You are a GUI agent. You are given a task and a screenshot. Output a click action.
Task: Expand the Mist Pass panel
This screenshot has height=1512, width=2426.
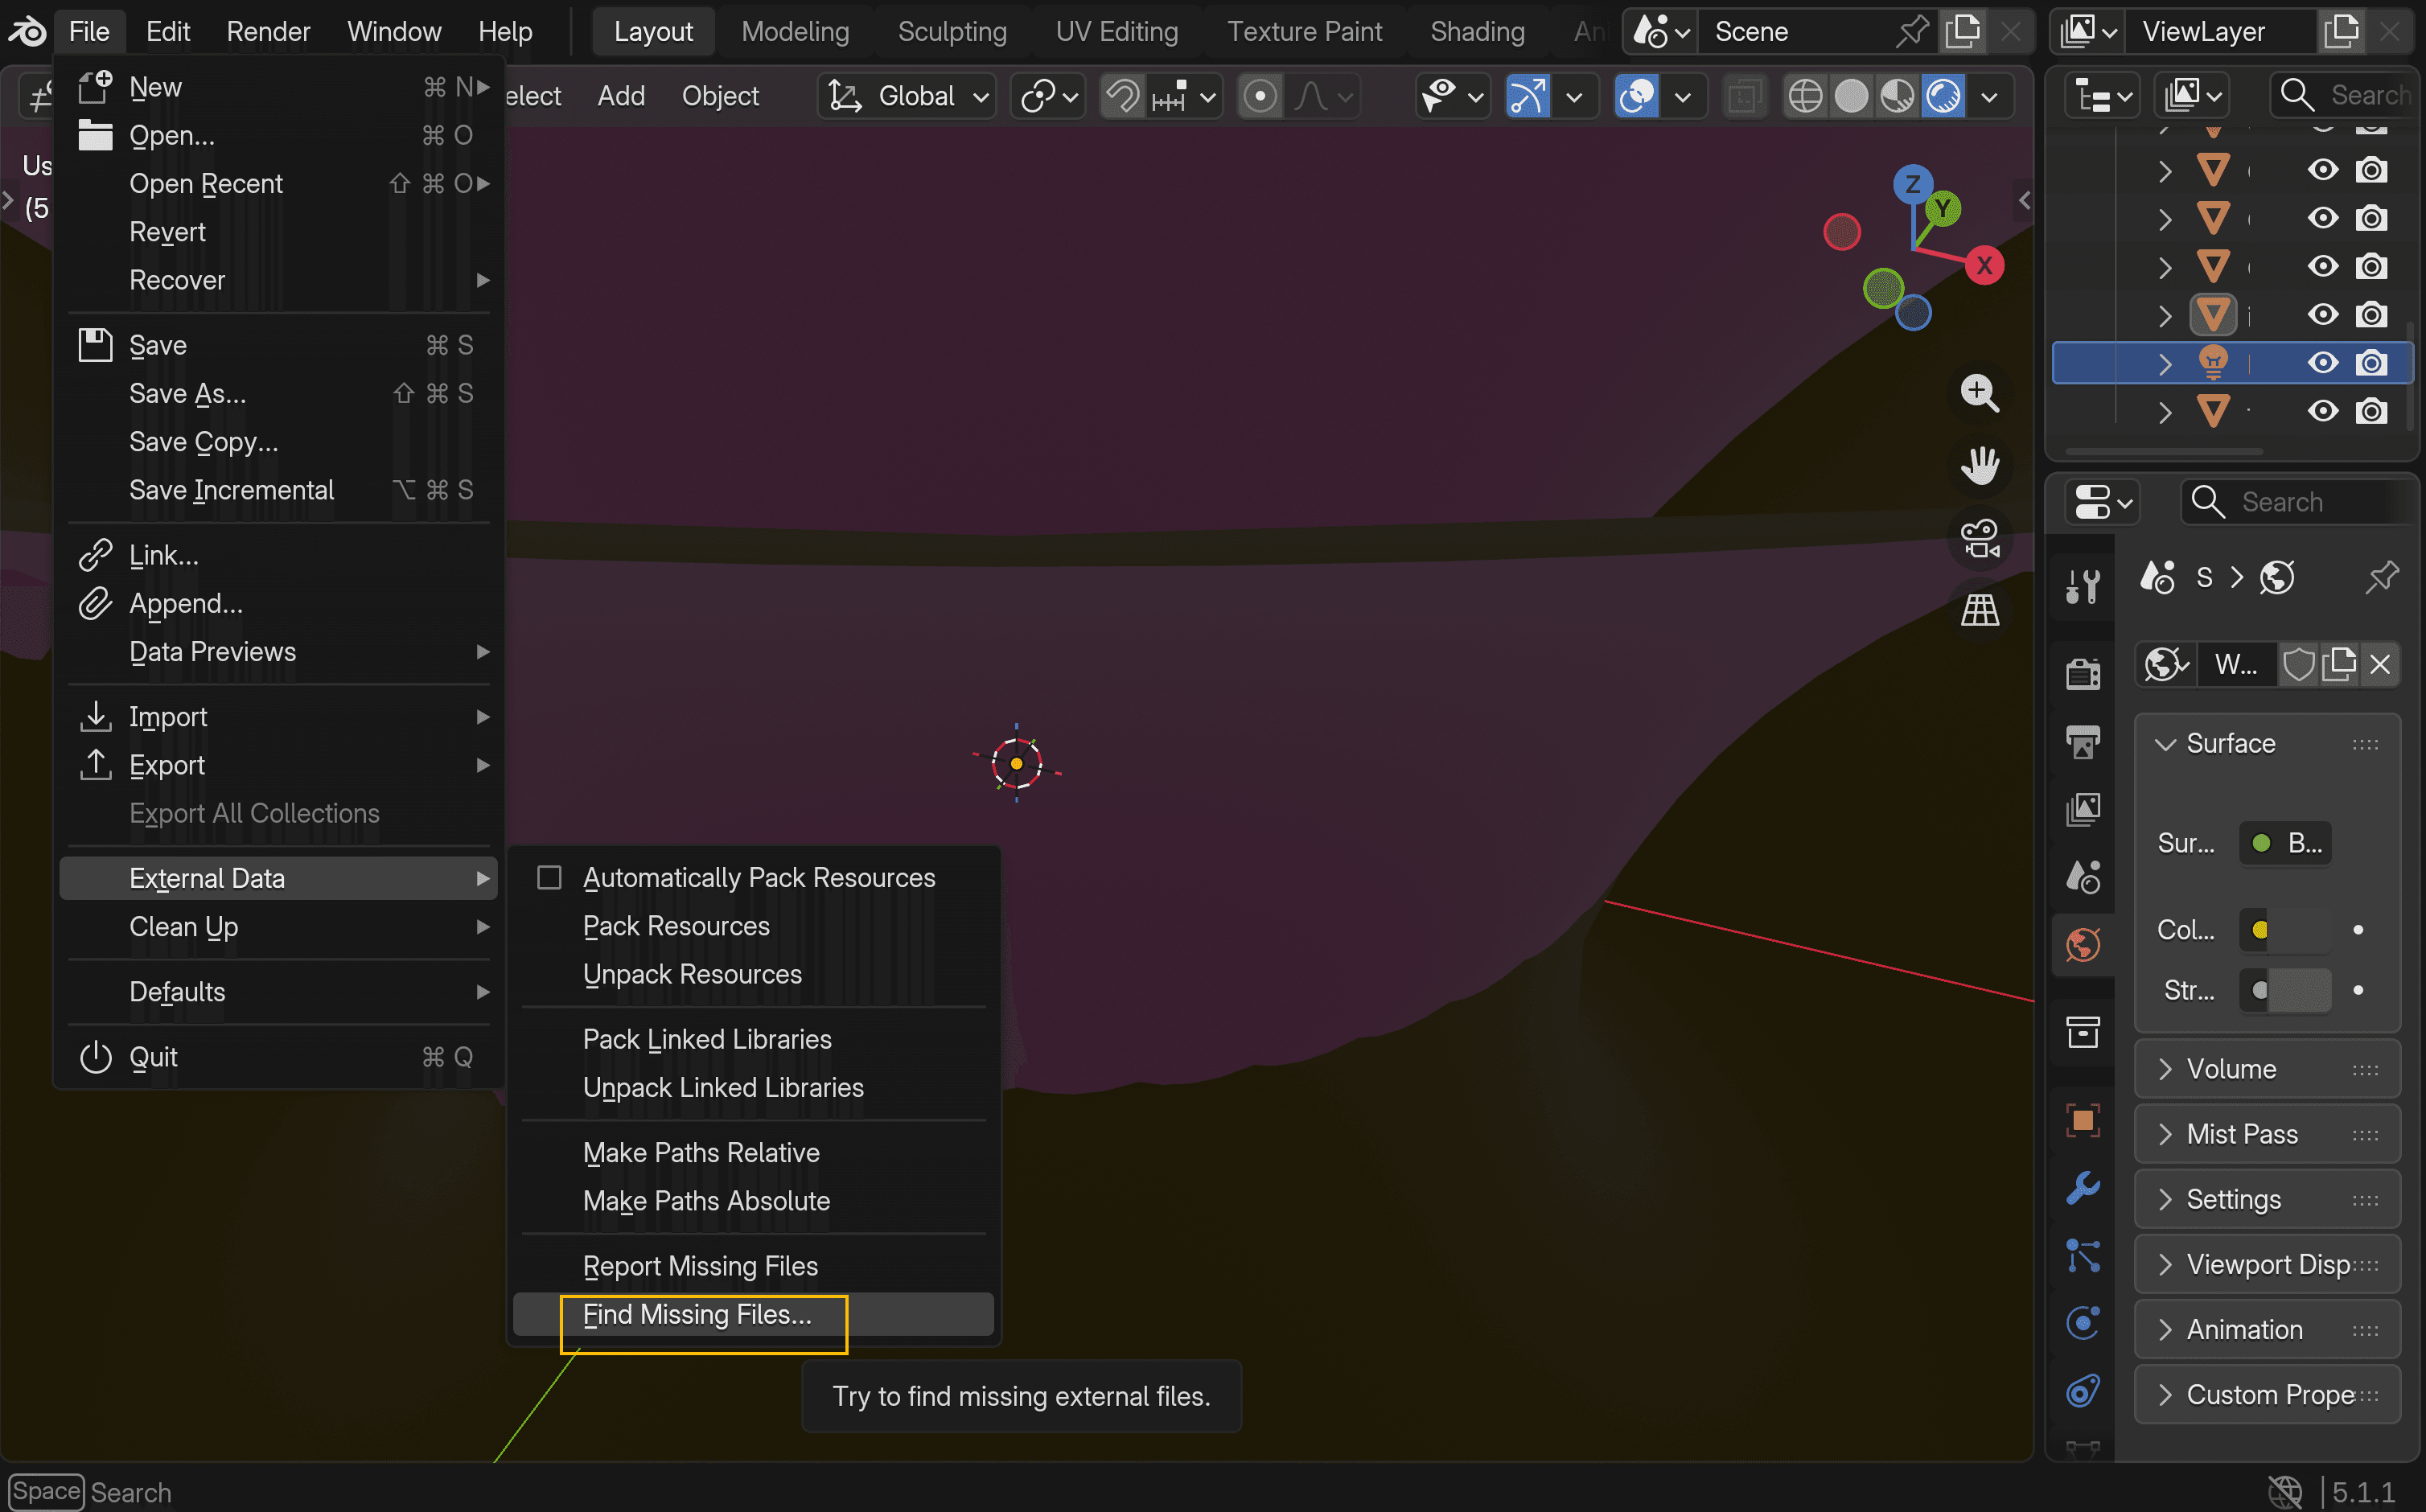tap(2241, 1134)
